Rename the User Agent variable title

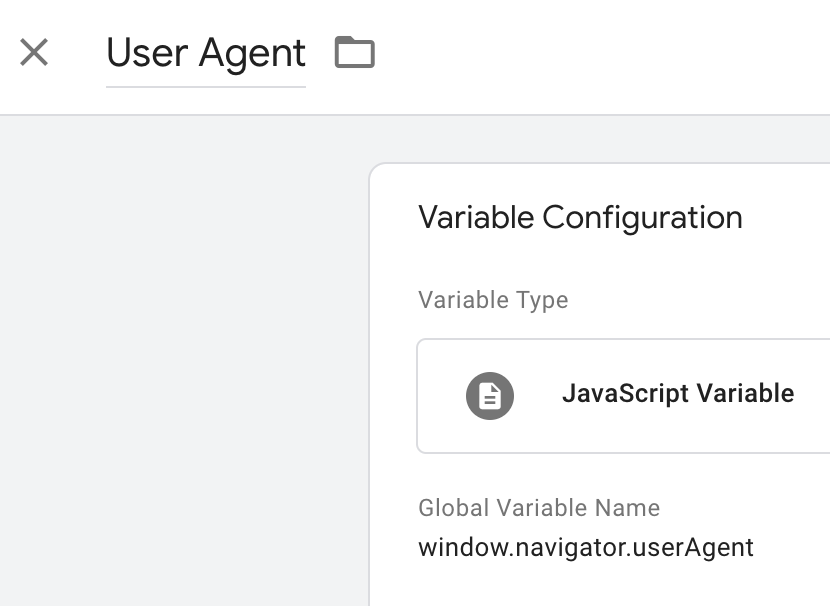(x=206, y=53)
